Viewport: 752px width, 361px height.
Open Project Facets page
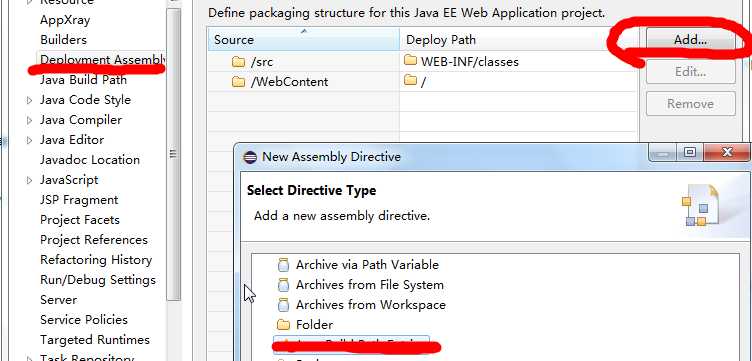80,220
